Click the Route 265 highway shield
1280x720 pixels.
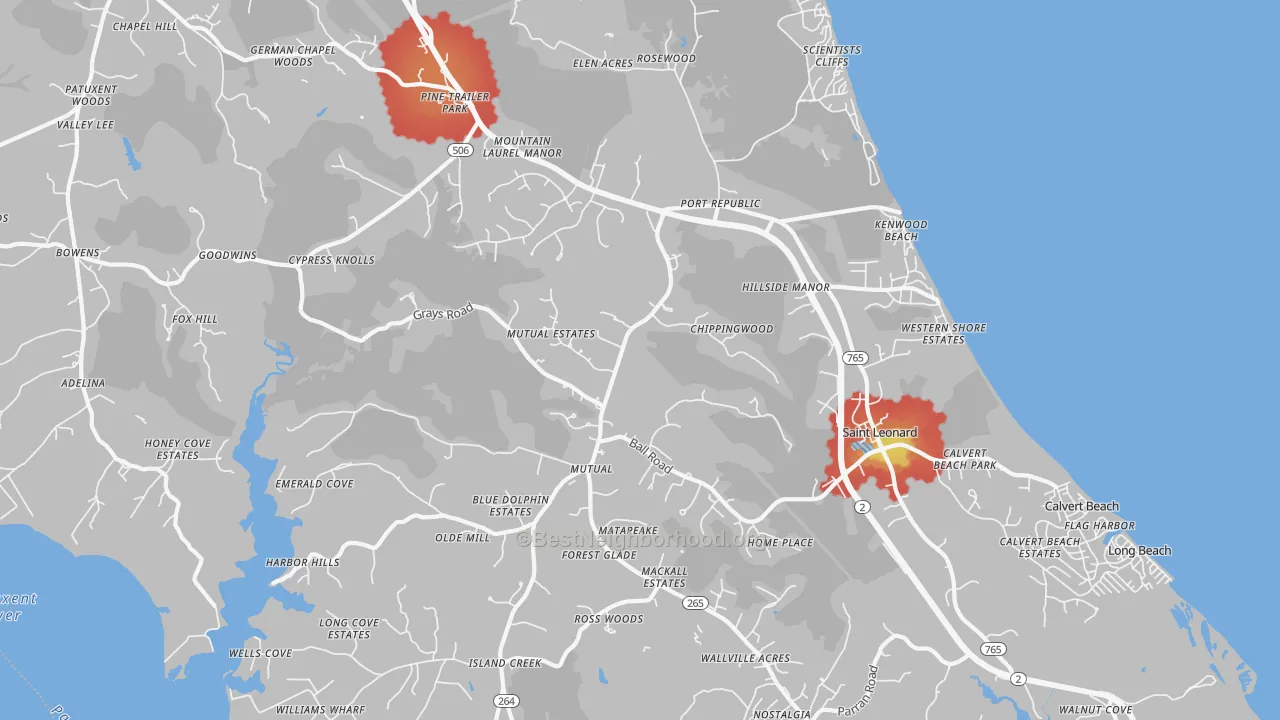tap(695, 603)
